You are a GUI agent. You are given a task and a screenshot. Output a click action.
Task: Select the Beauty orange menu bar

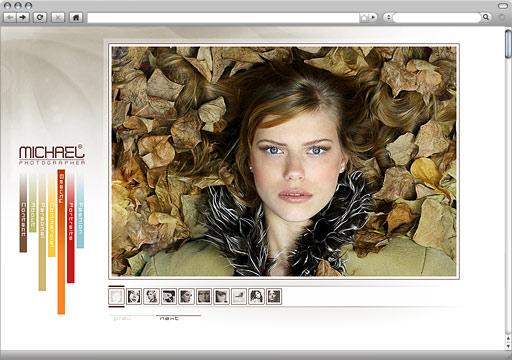point(61,242)
